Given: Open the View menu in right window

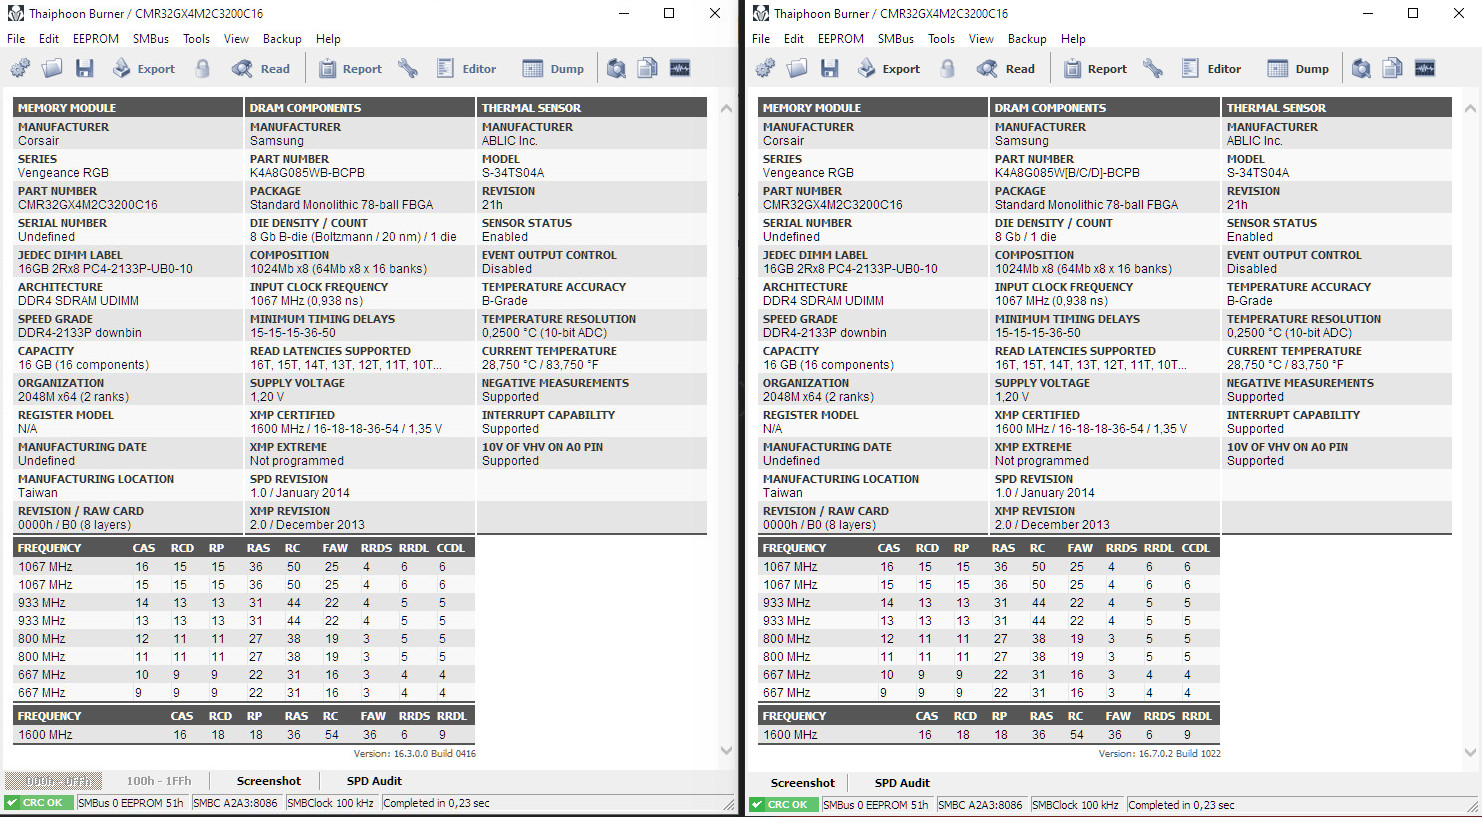Looking at the screenshot, I should [981, 39].
